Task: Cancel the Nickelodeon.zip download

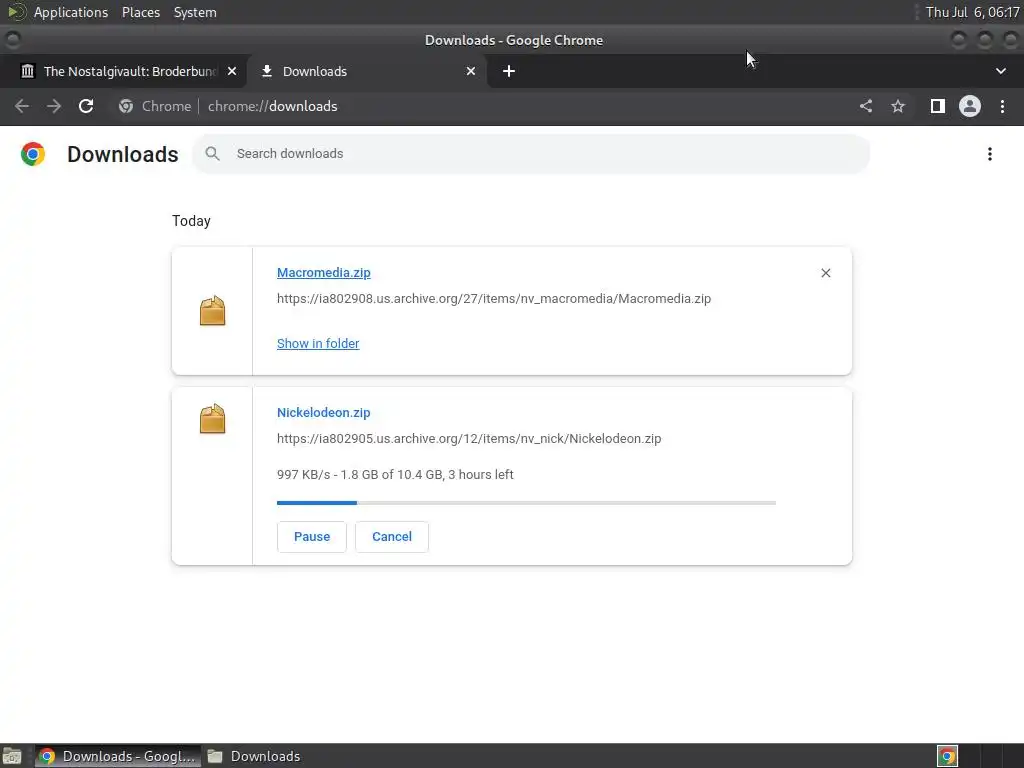Action: coord(392,537)
